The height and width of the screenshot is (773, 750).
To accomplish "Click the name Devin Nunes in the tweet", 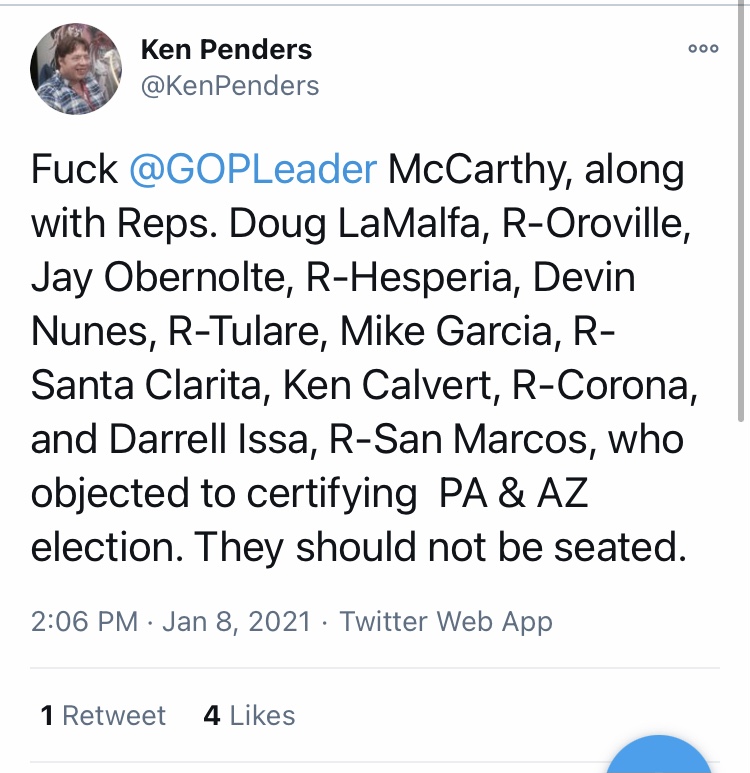I will [x=584, y=277].
